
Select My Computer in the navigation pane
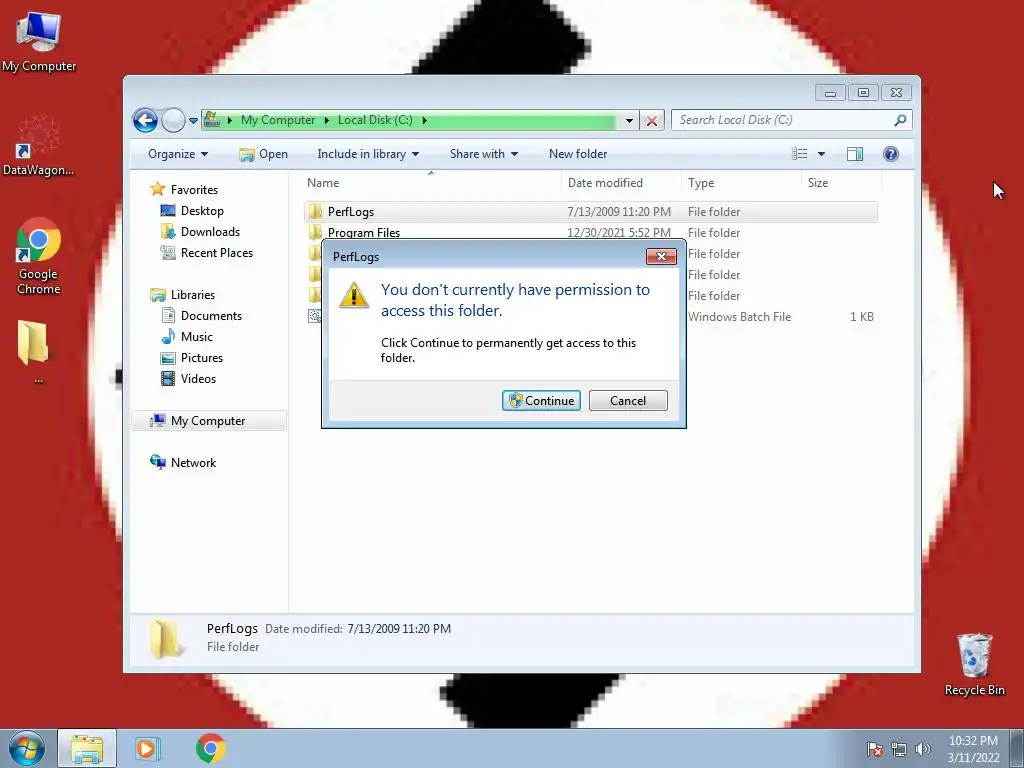[209, 421]
